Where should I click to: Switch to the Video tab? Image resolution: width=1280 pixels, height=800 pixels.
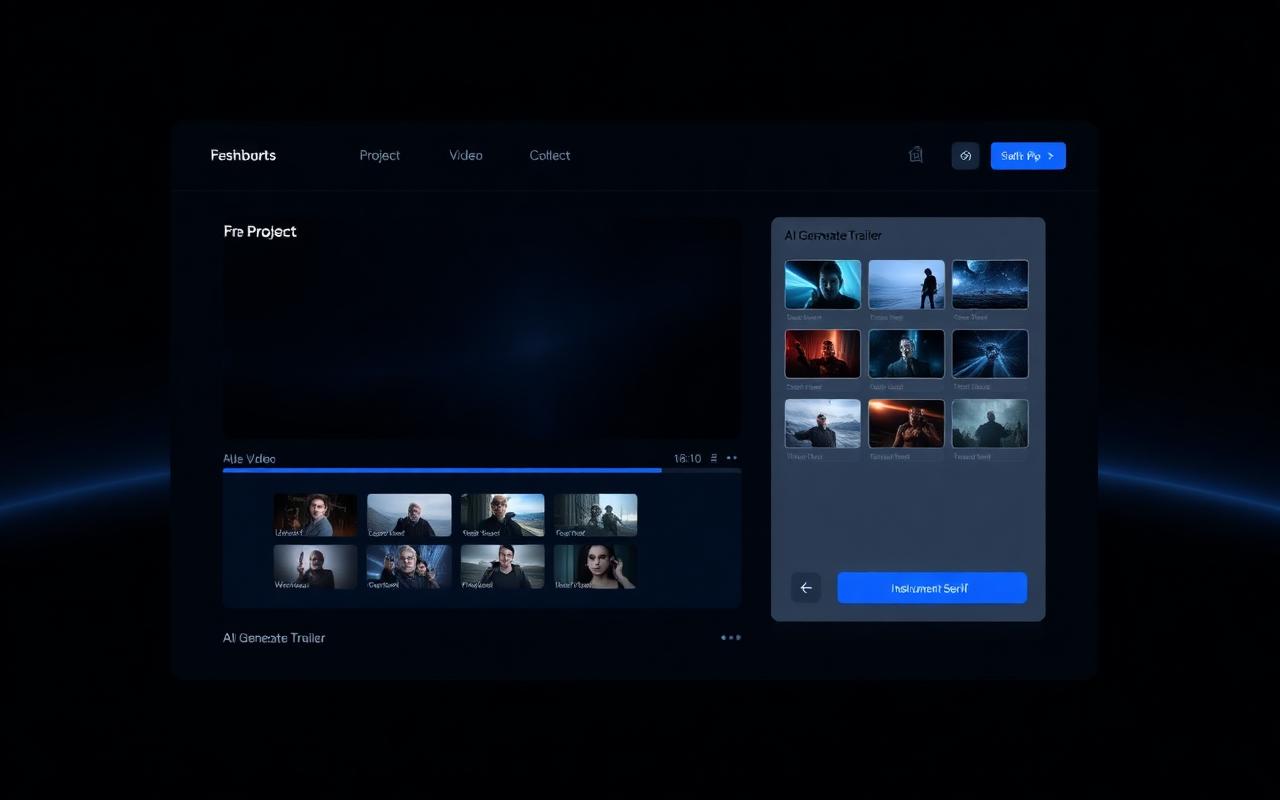click(466, 155)
